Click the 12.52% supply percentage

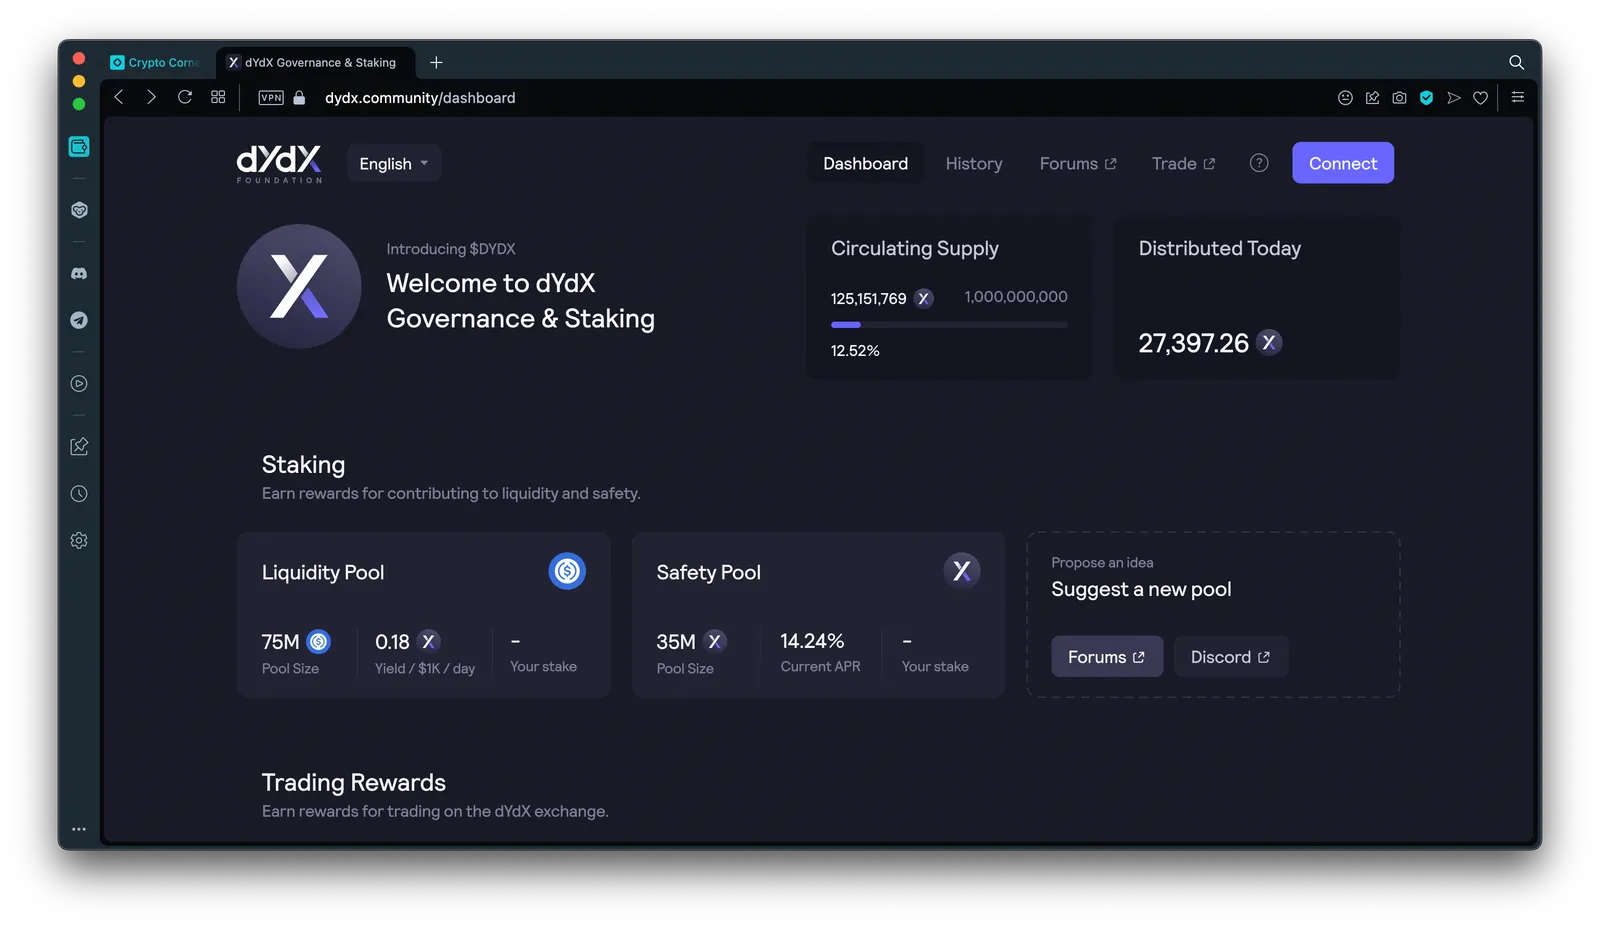click(855, 351)
